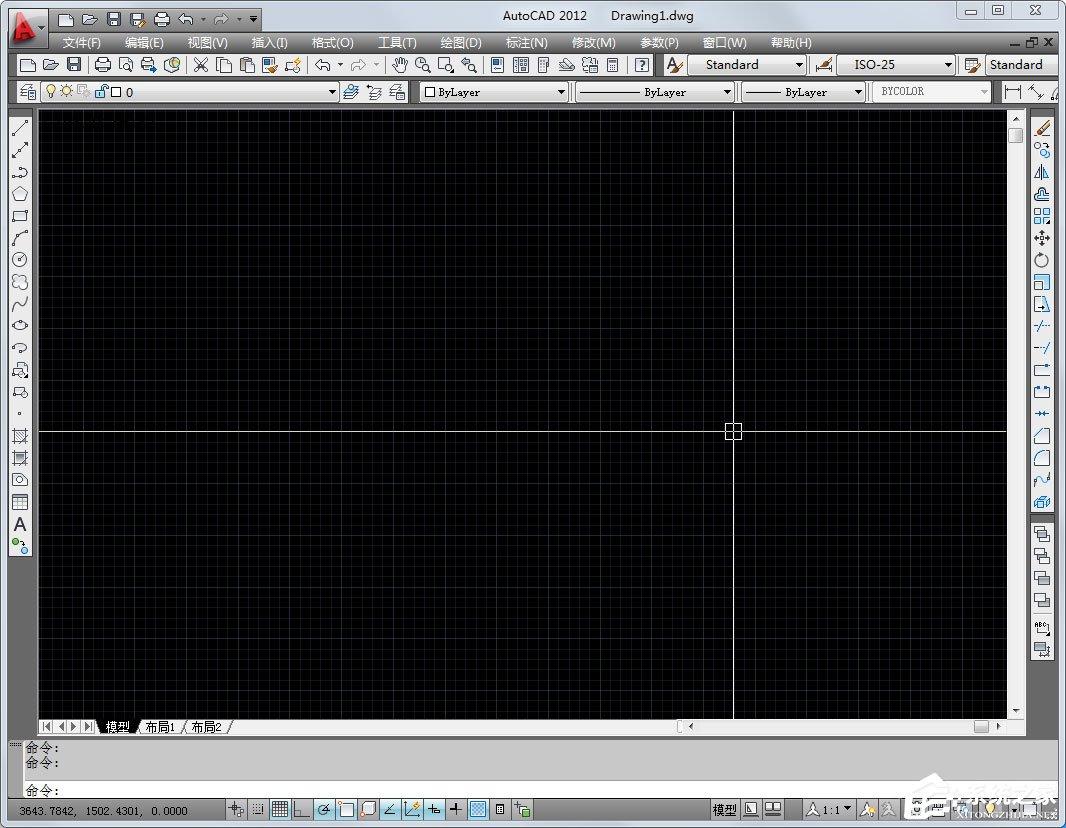Screen dimensions: 1066x828
Task: Switch to the 布局2 tab
Action: (x=206, y=727)
